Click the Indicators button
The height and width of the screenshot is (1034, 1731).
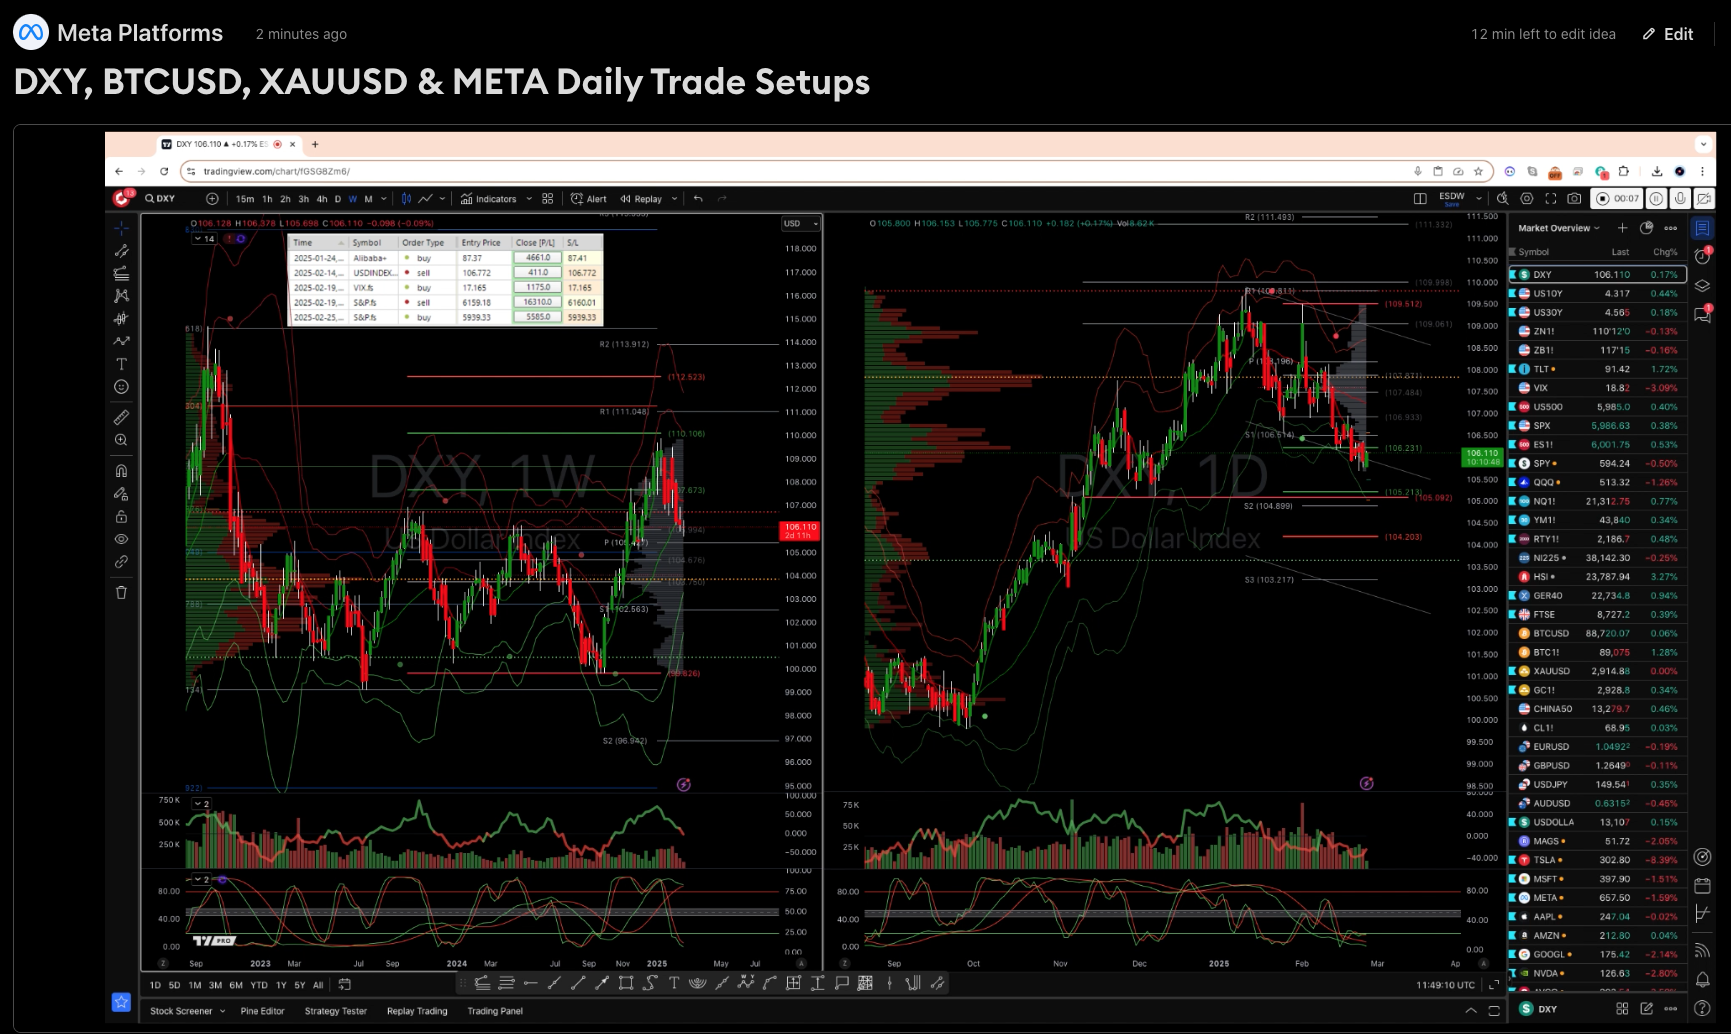(489, 199)
